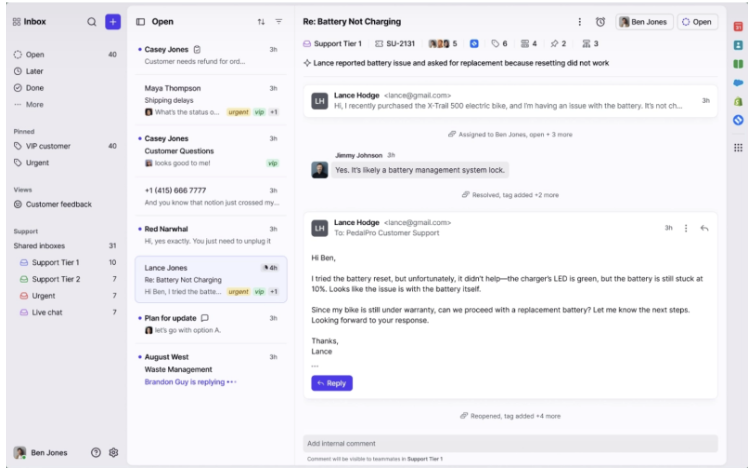Open the green Shopify bag icon

(x=738, y=101)
